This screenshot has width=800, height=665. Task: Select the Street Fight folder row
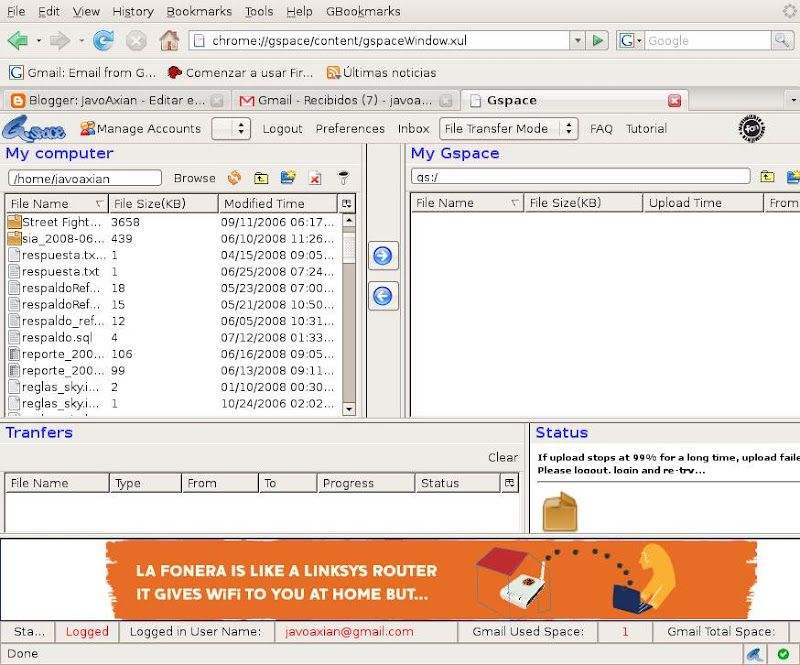coord(173,222)
